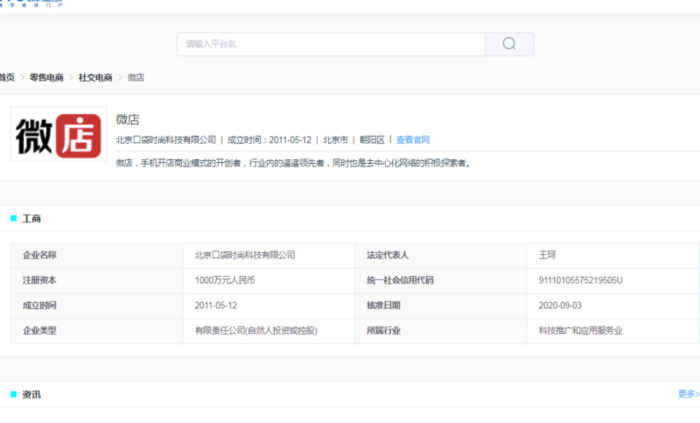Viewport: 700px width, 423px height.
Task: Click 成立时间 table label
Action: click(x=40, y=306)
